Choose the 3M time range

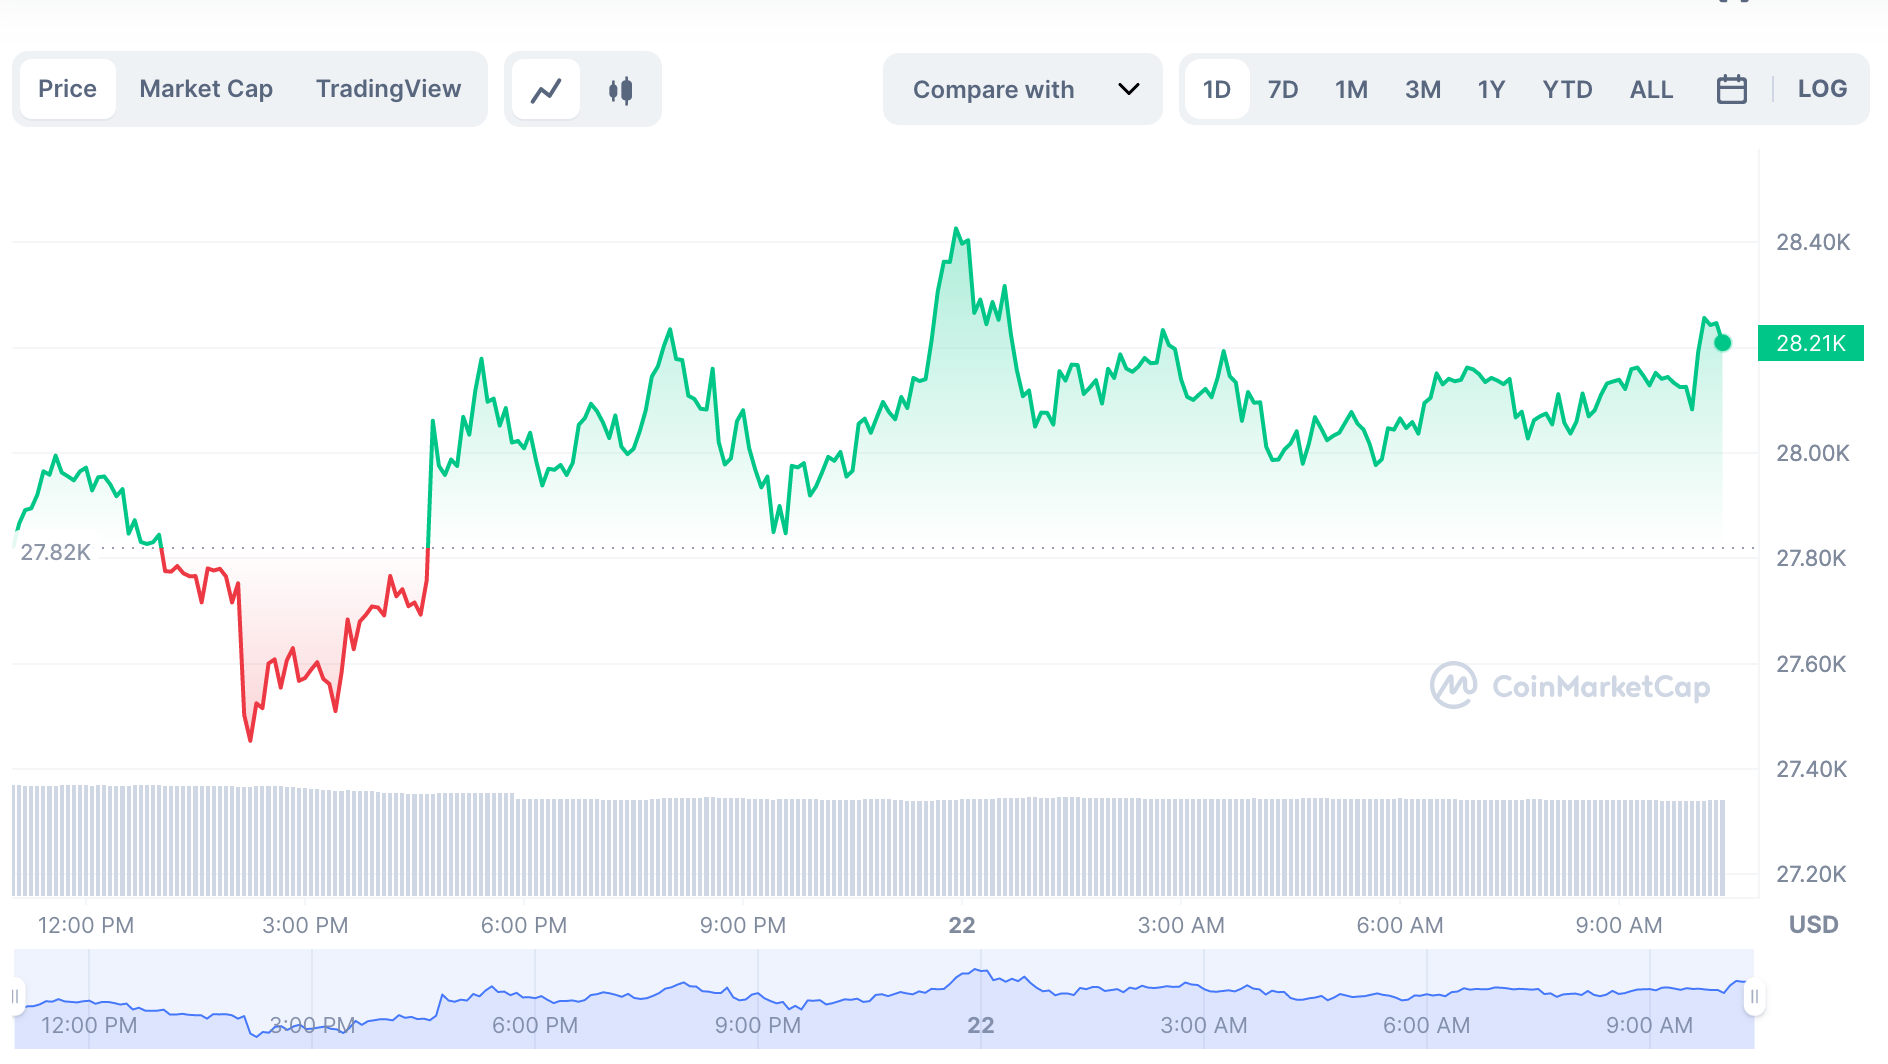1423,89
